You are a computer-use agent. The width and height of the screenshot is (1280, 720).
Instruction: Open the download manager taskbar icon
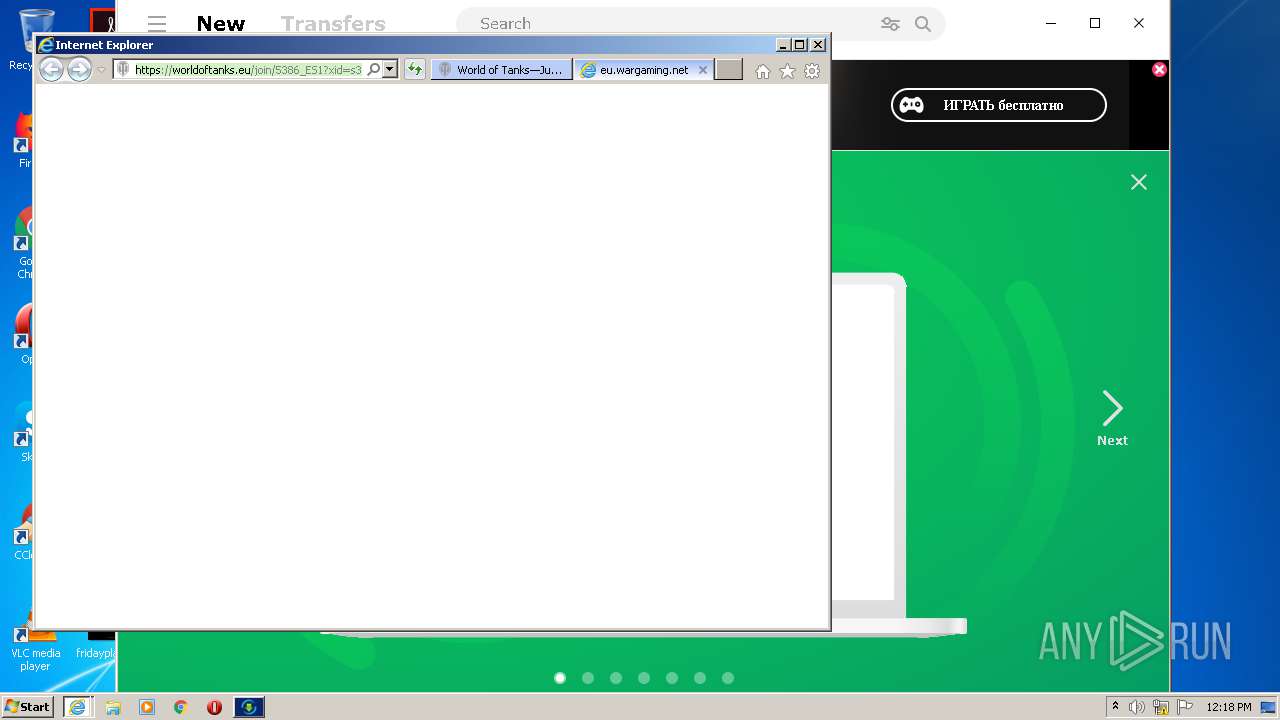point(249,707)
